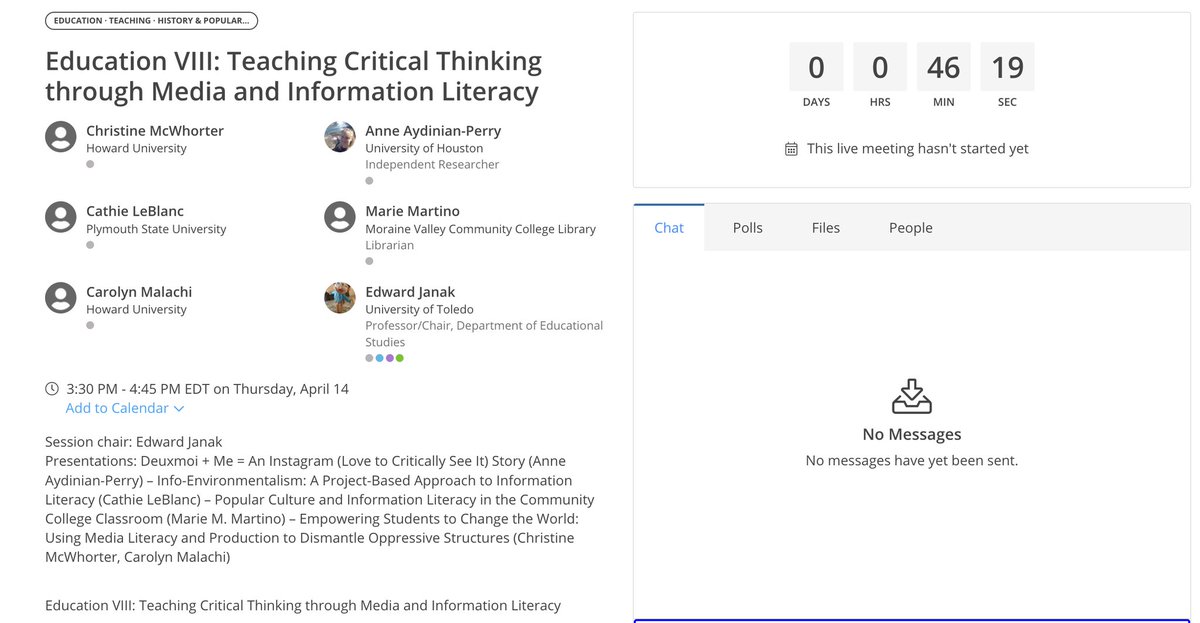Open Edward Janak's green social link icon
1200x623 pixels.
point(399,358)
